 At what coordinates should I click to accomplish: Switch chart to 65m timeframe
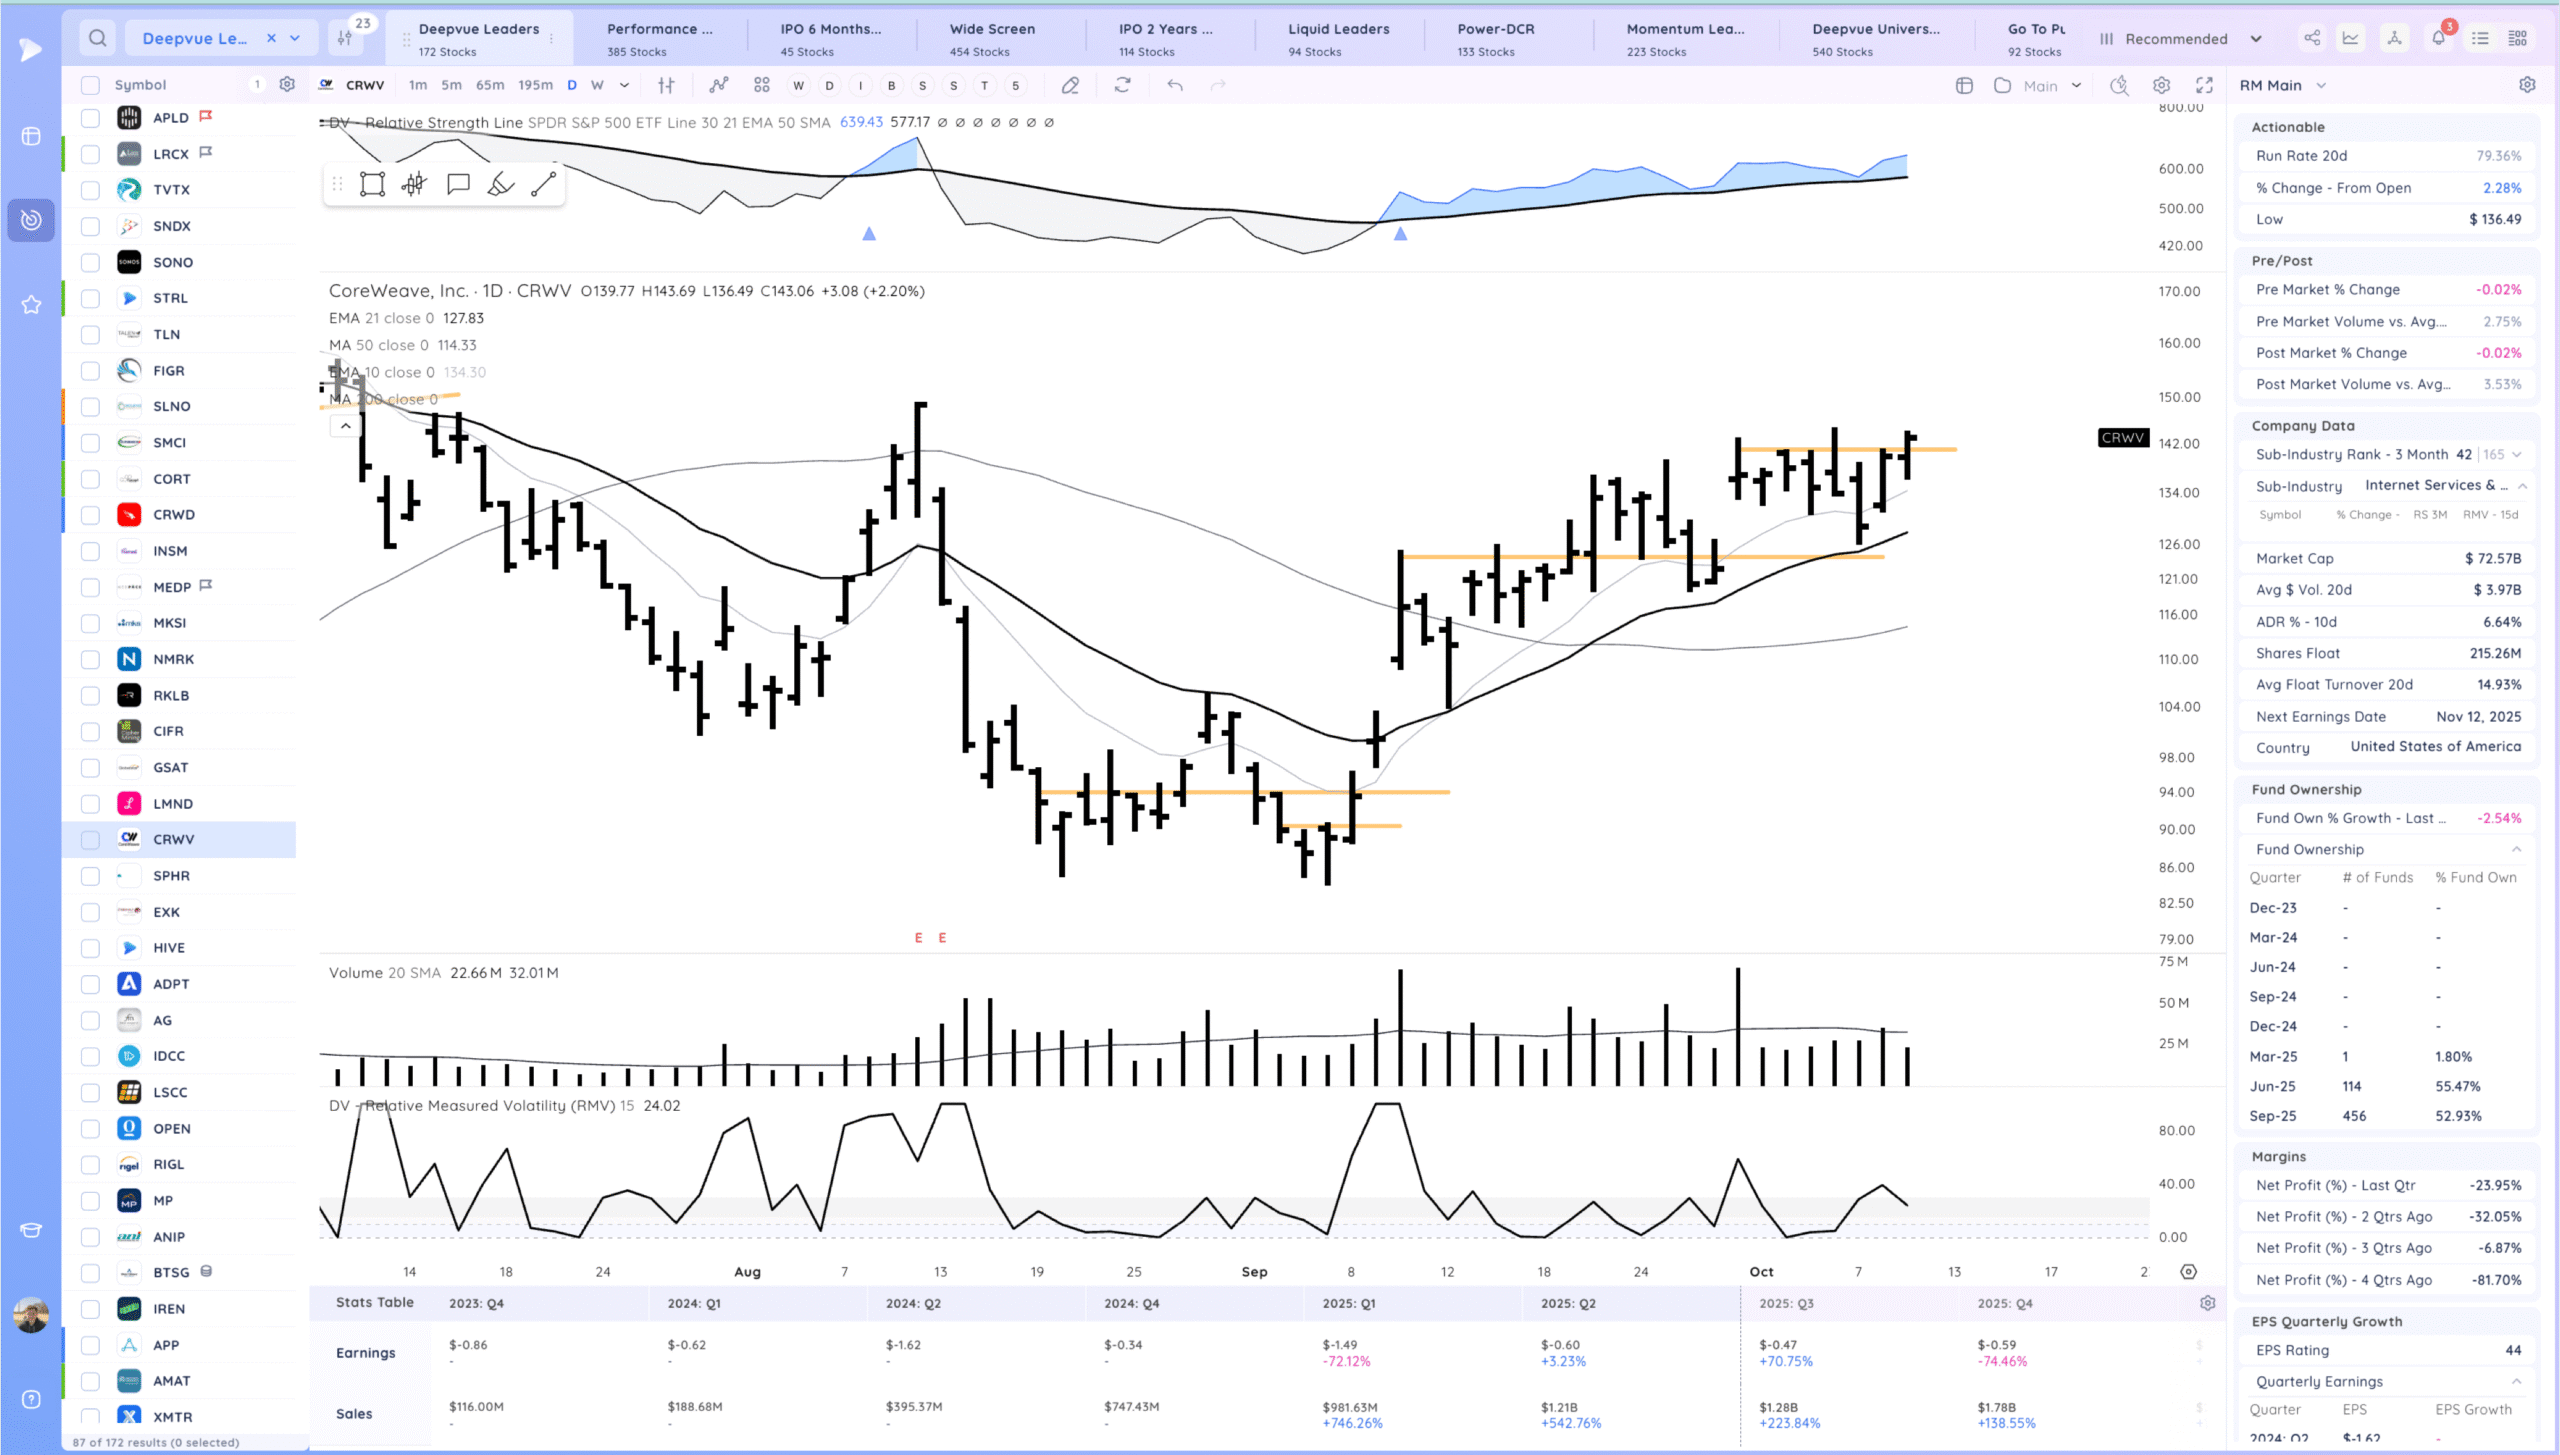click(x=490, y=85)
